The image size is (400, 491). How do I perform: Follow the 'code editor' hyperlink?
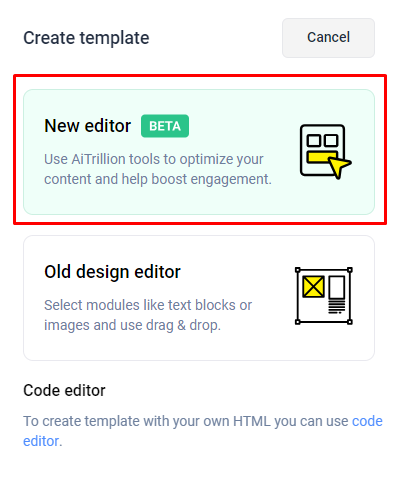point(203,431)
